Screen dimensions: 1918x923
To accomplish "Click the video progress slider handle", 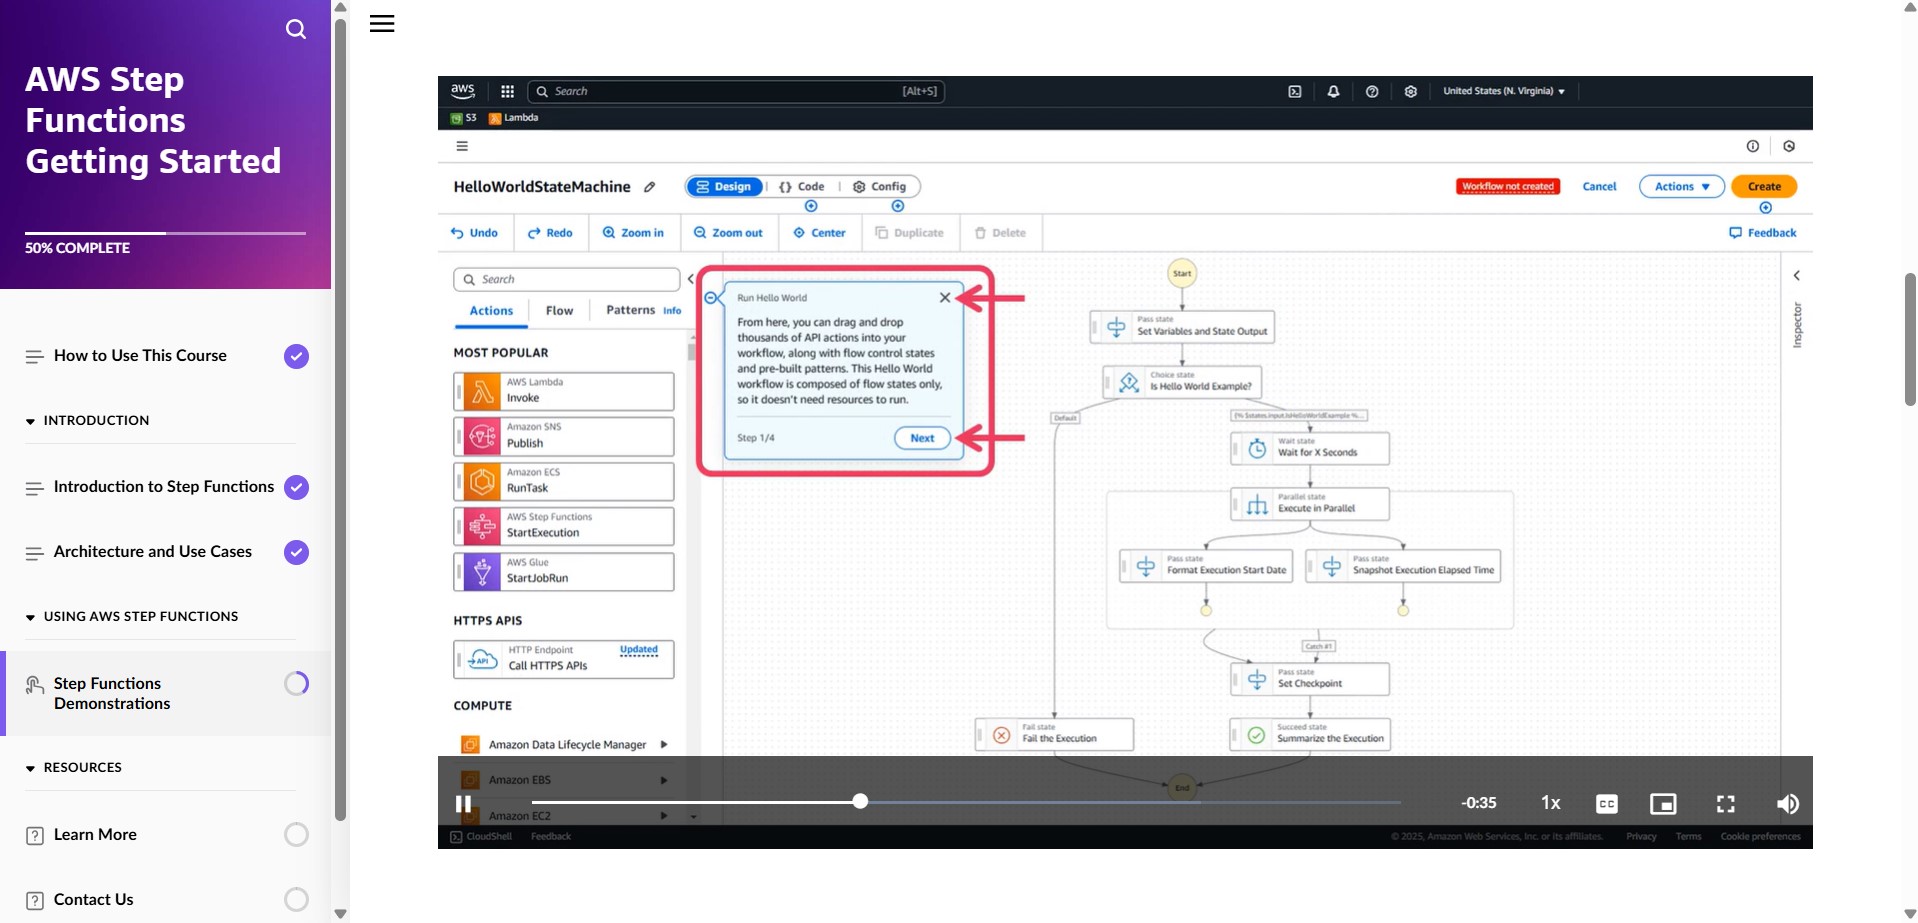I will 860,801.
